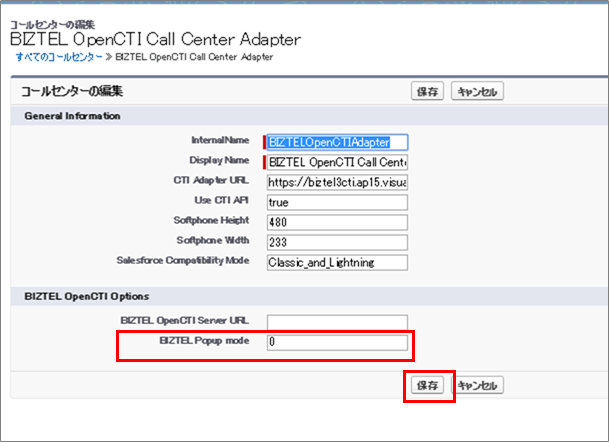Click the Softphone Height label
This screenshot has height=442, width=609.
(211, 221)
